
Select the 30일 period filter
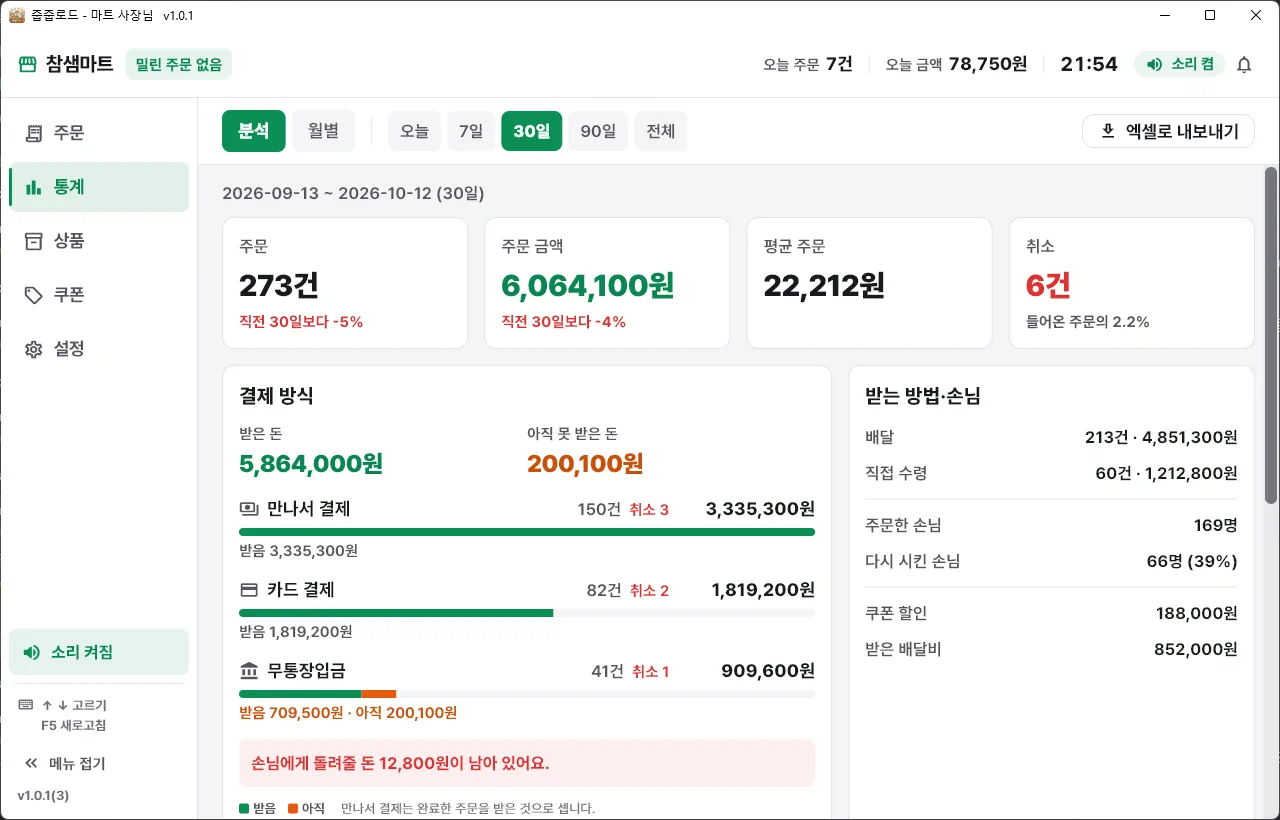coord(532,131)
